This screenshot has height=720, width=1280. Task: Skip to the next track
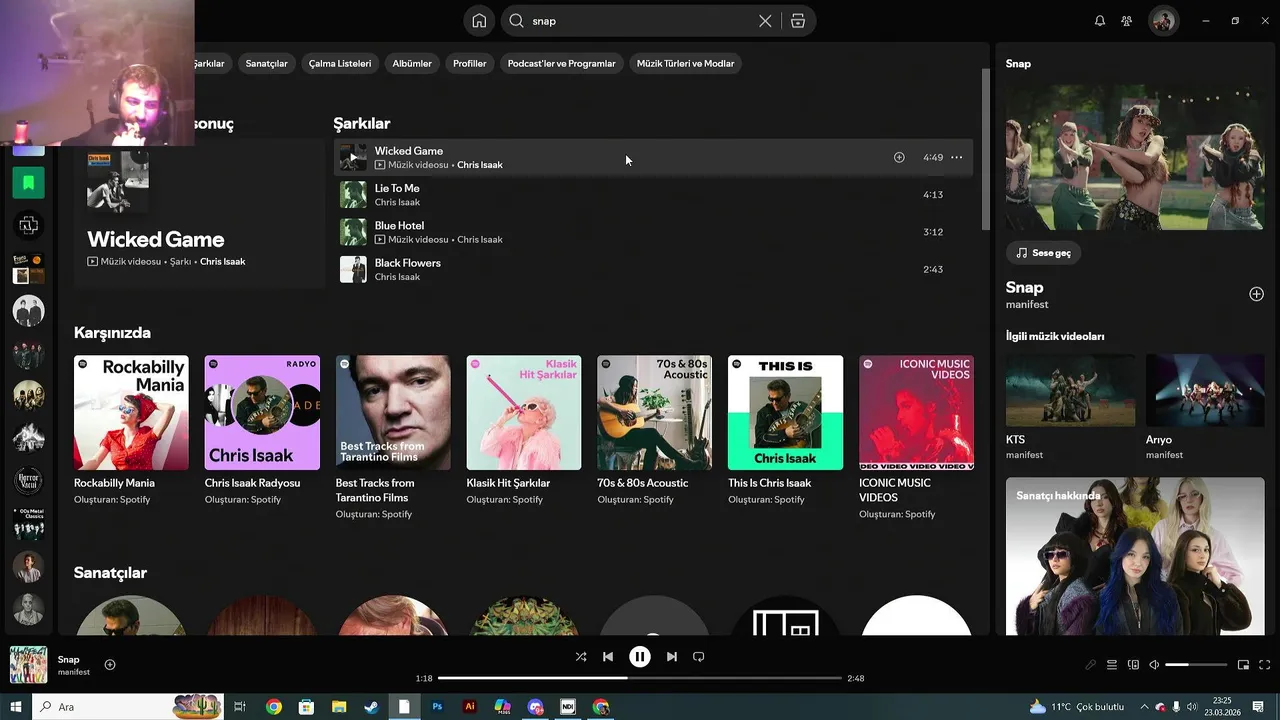pyautogui.click(x=672, y=657)
